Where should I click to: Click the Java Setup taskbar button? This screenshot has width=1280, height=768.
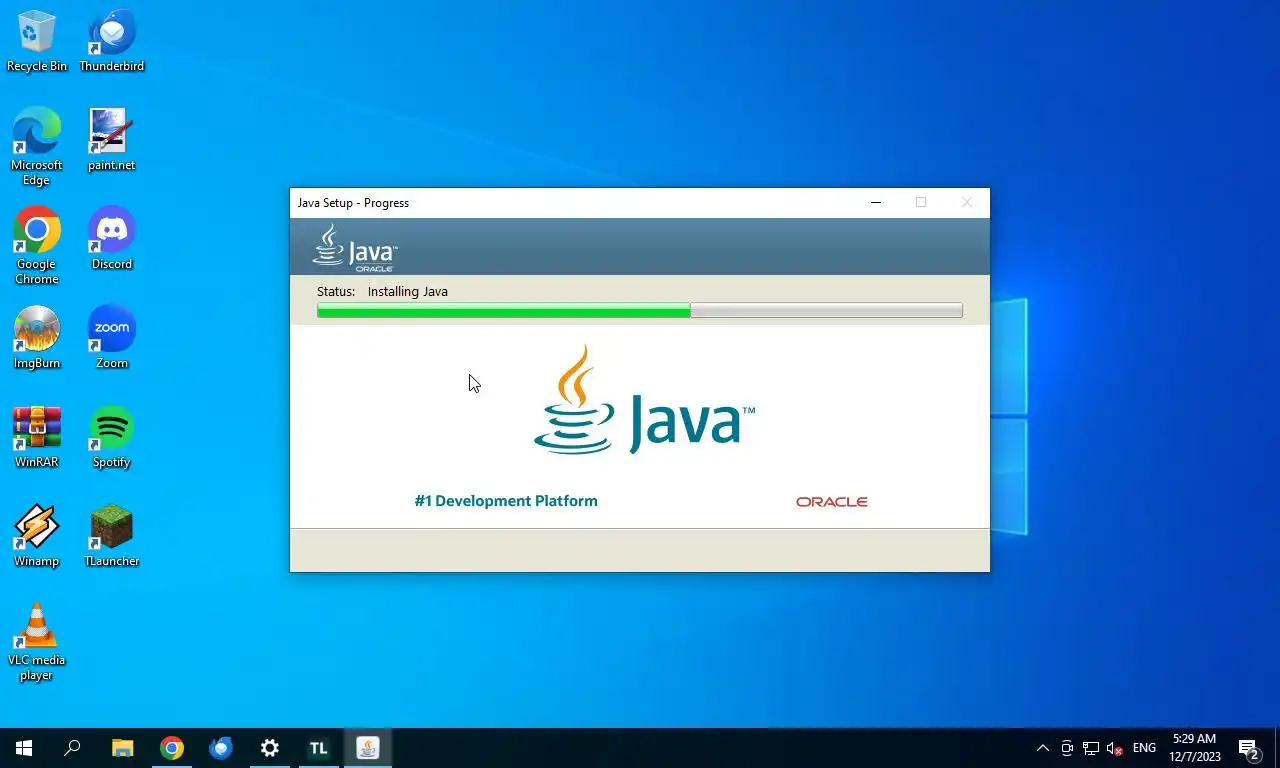pos(368,748)
